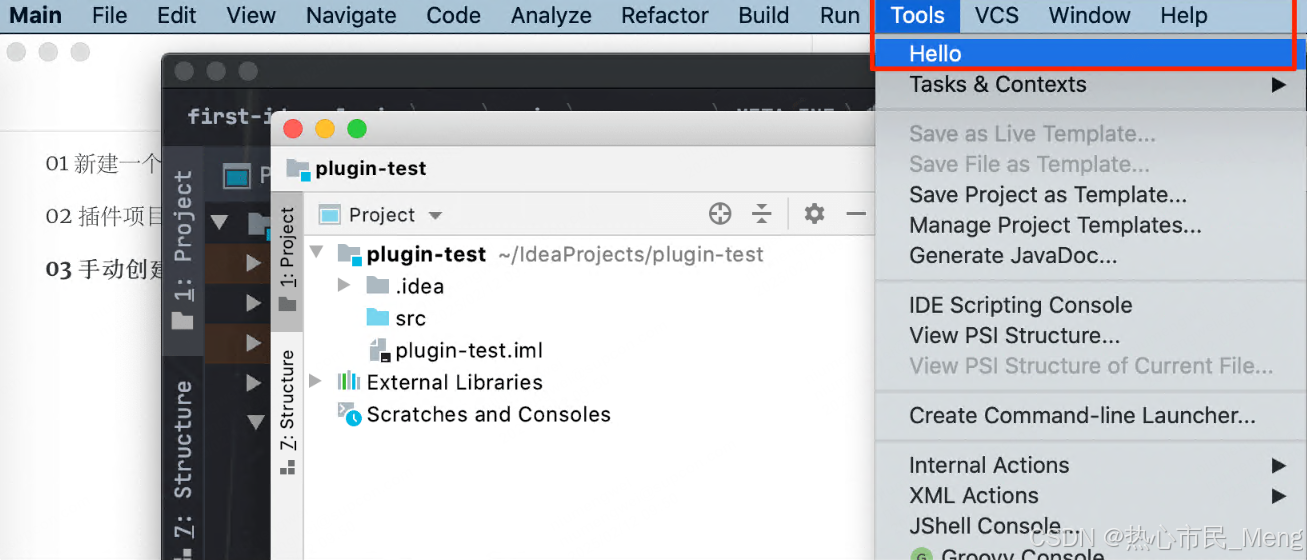Select Hello from the Tools menu
The width and height of the screenshot is (1307, 560).
pyautogui.click(x=935, y=54)
